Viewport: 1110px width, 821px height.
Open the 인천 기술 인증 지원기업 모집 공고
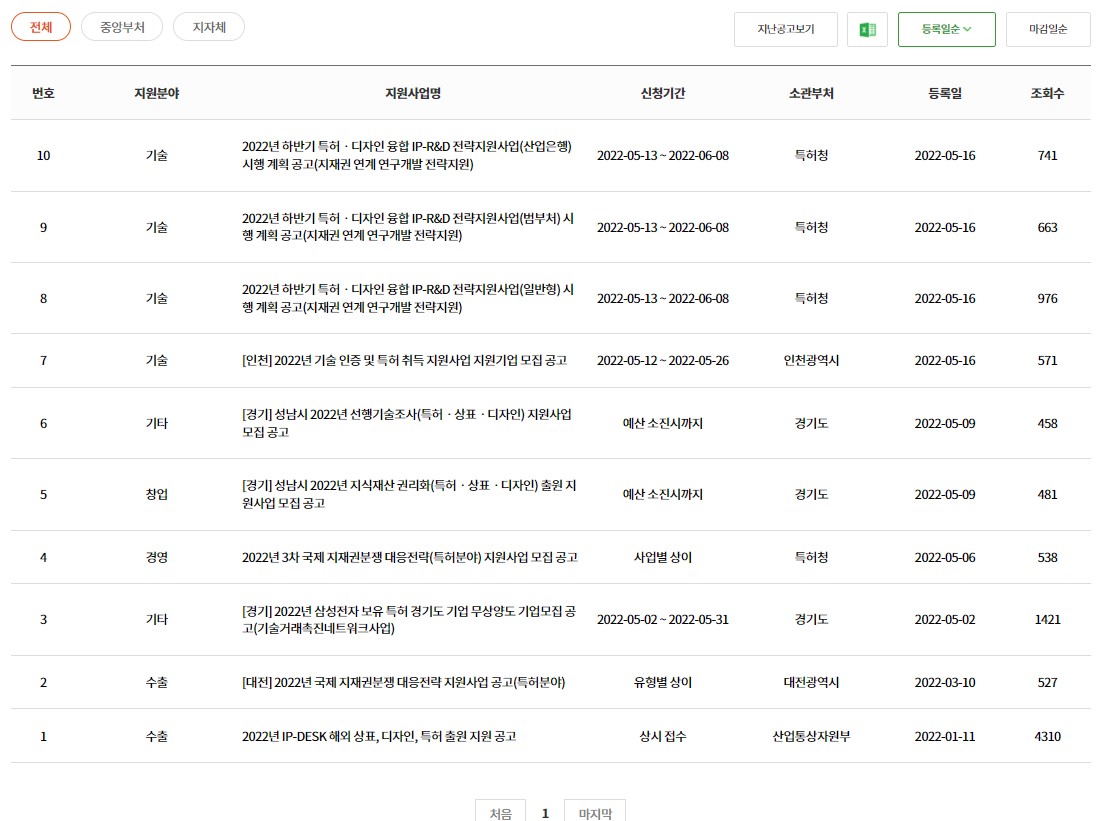pos(404,360)
